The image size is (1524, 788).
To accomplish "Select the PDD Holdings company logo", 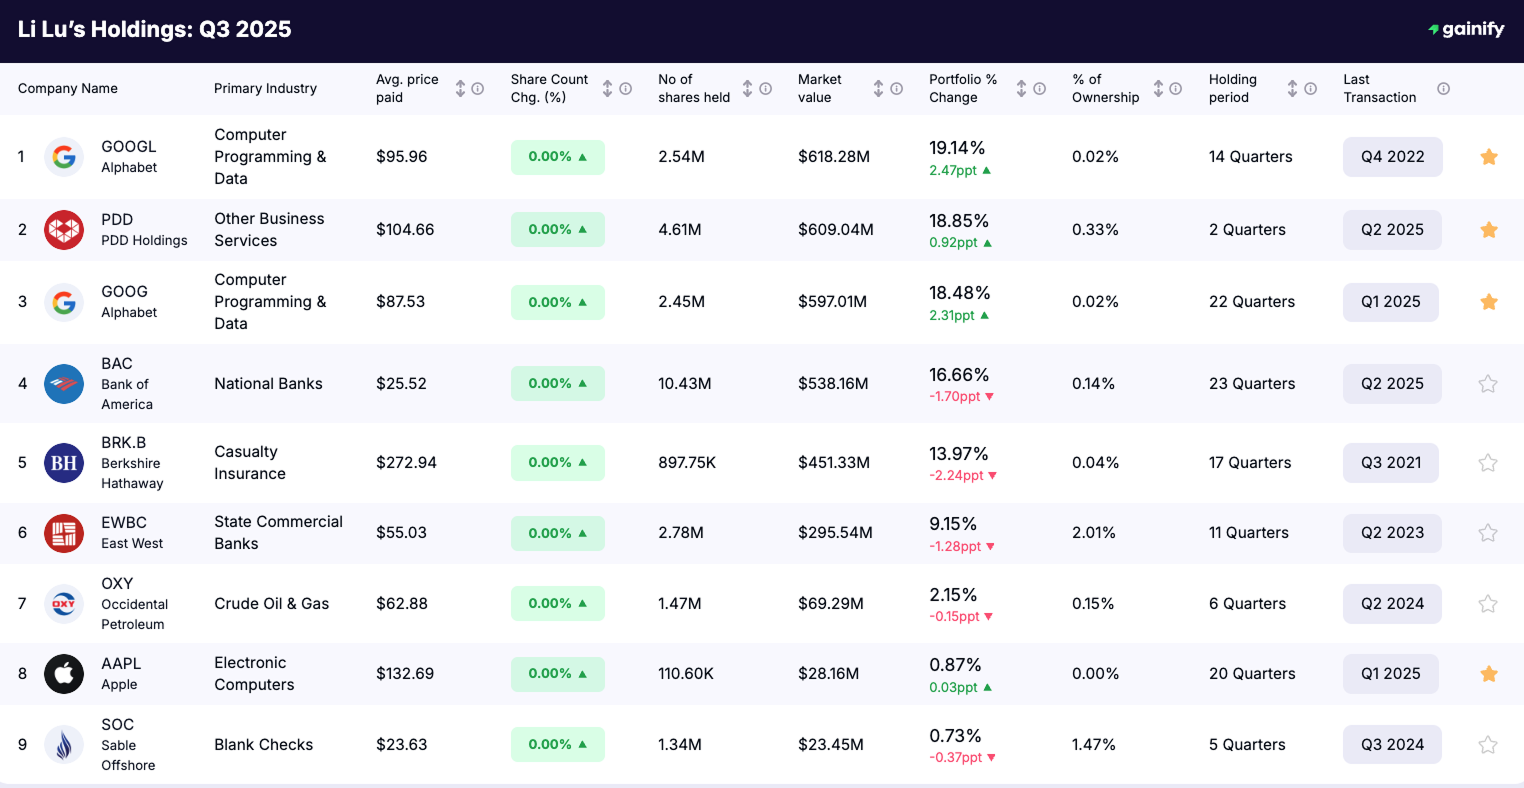I will 64,229.
